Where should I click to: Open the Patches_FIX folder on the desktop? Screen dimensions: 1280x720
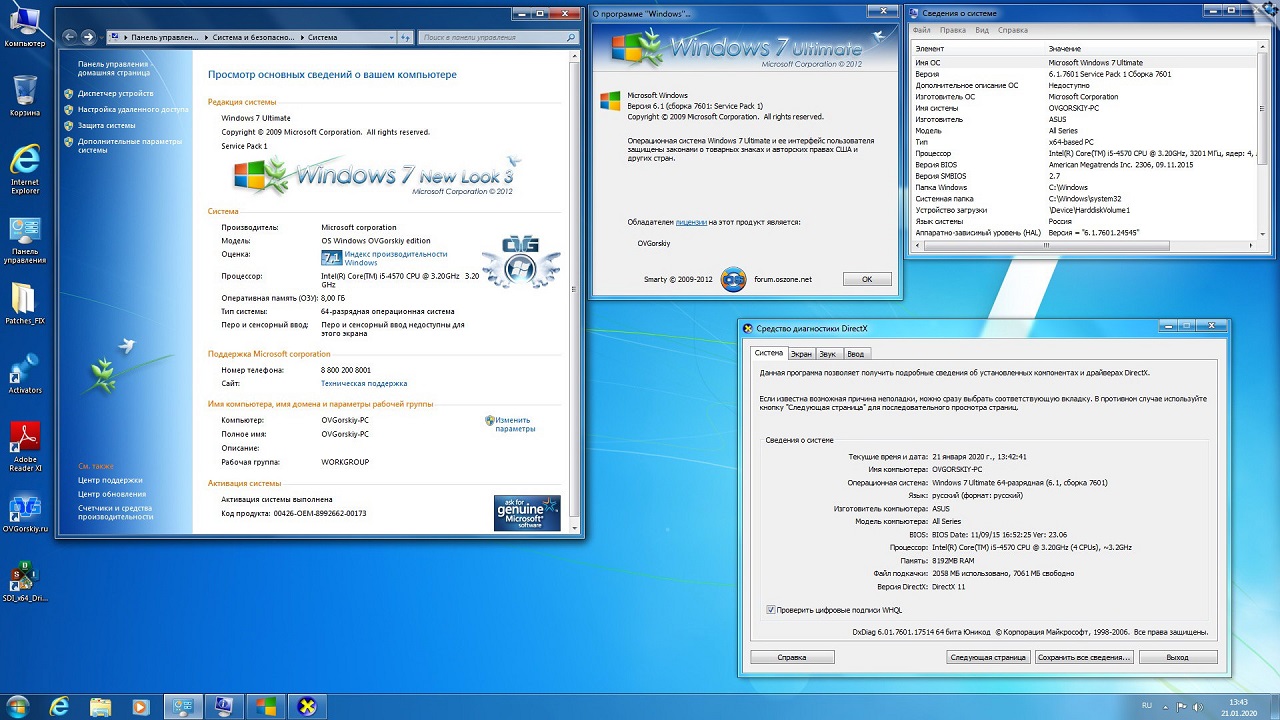(25, 302)
